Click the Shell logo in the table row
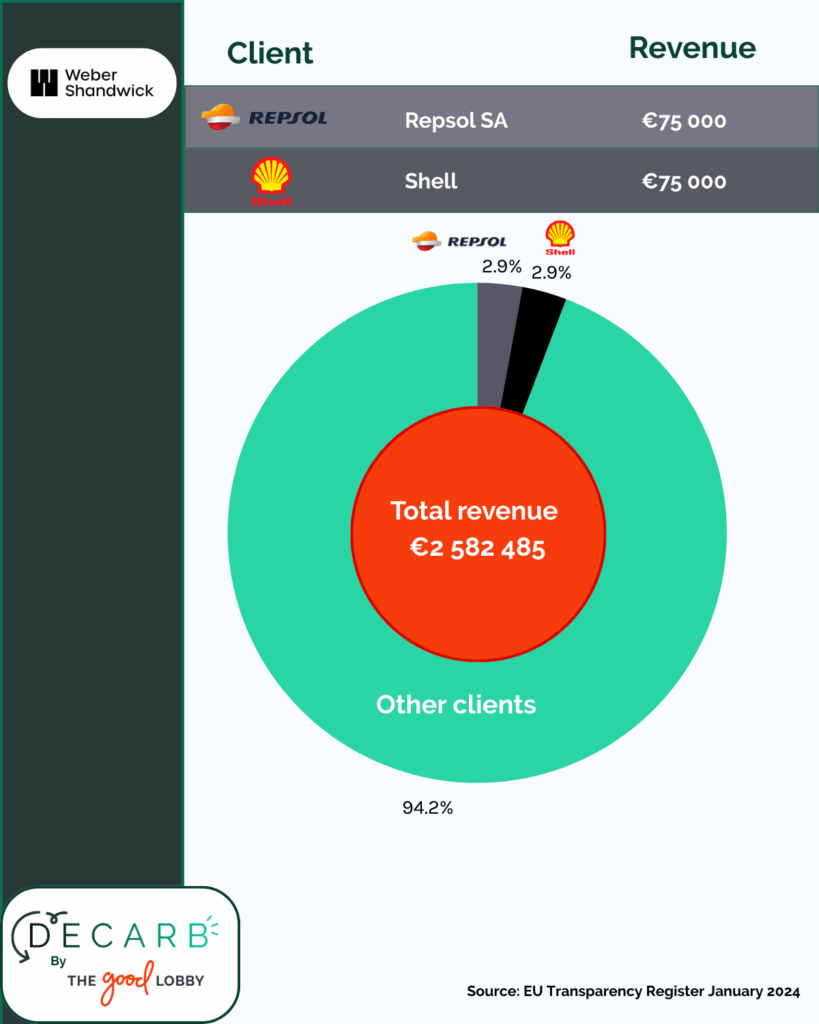Viewport: 819px width, 1024px height. click(x=271, y=182)
